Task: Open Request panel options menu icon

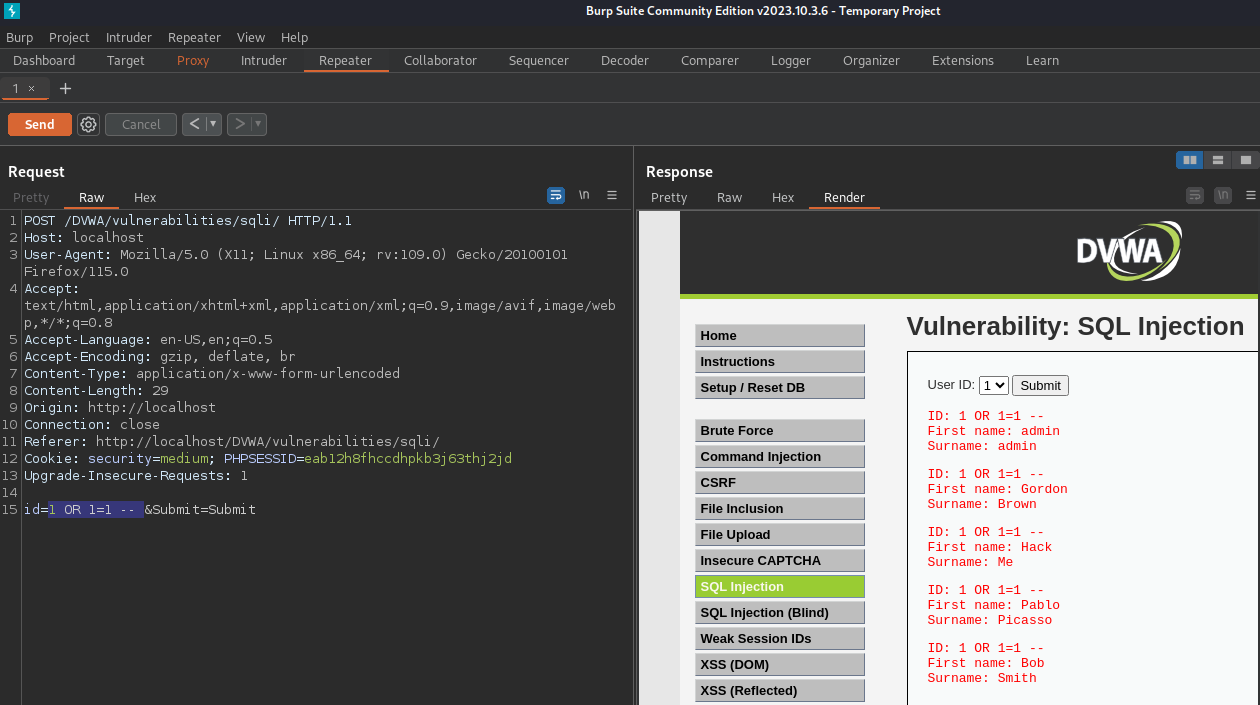Action: 612,195
